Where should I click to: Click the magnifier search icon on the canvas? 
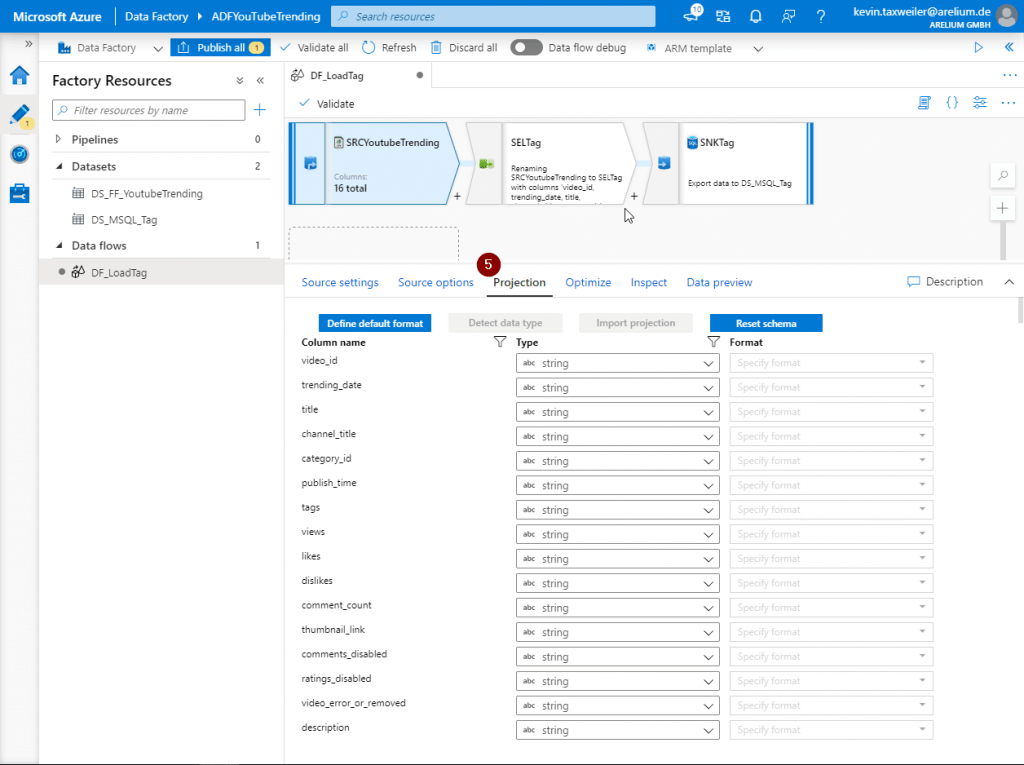click(1002, 175)
